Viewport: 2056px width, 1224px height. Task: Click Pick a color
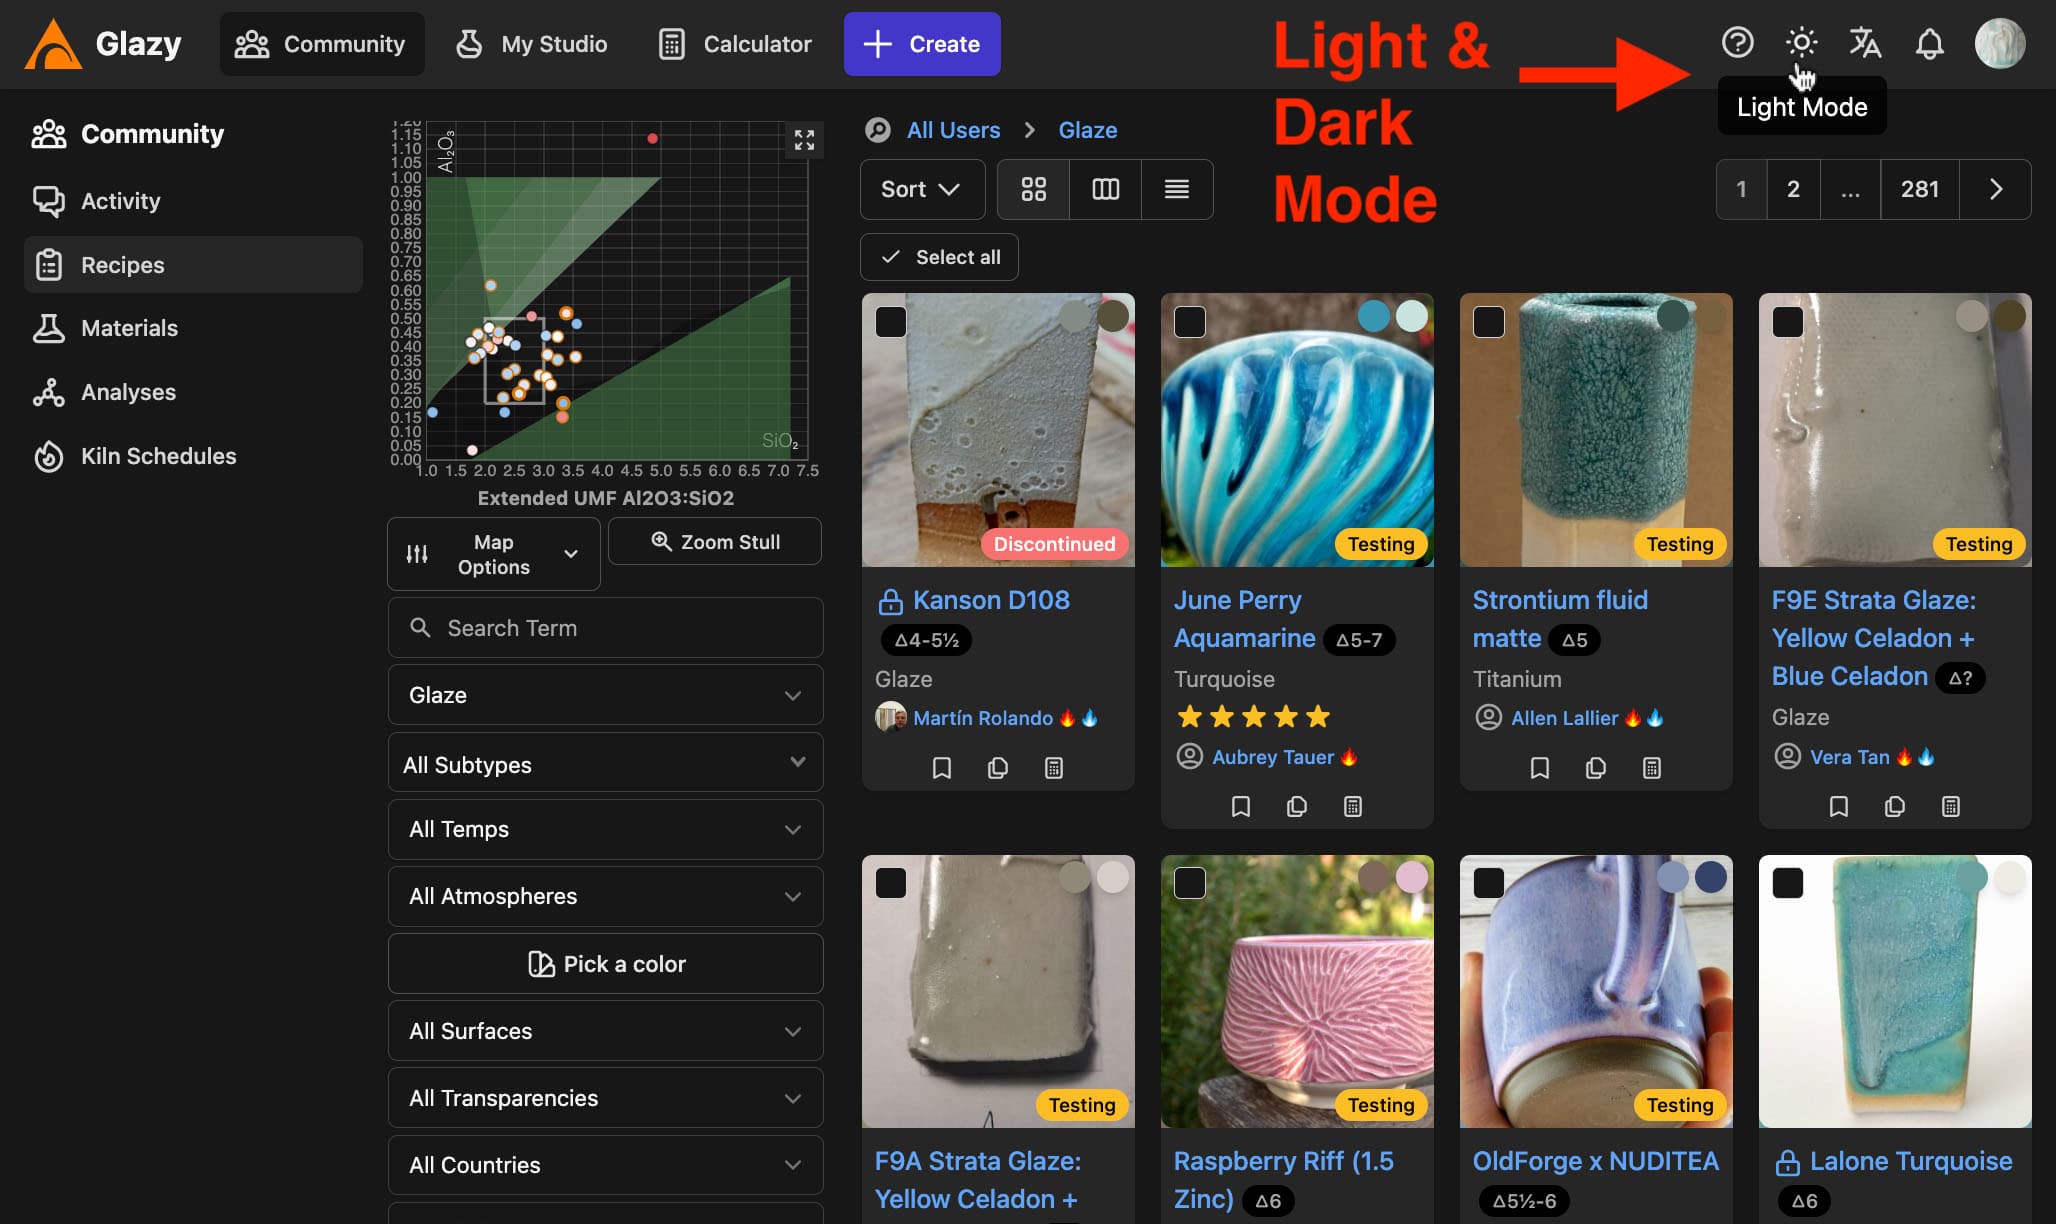coord(605,964)
